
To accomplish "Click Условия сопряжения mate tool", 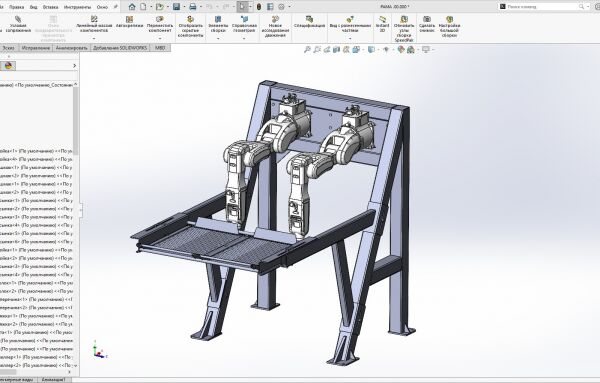I will point(18,24).
